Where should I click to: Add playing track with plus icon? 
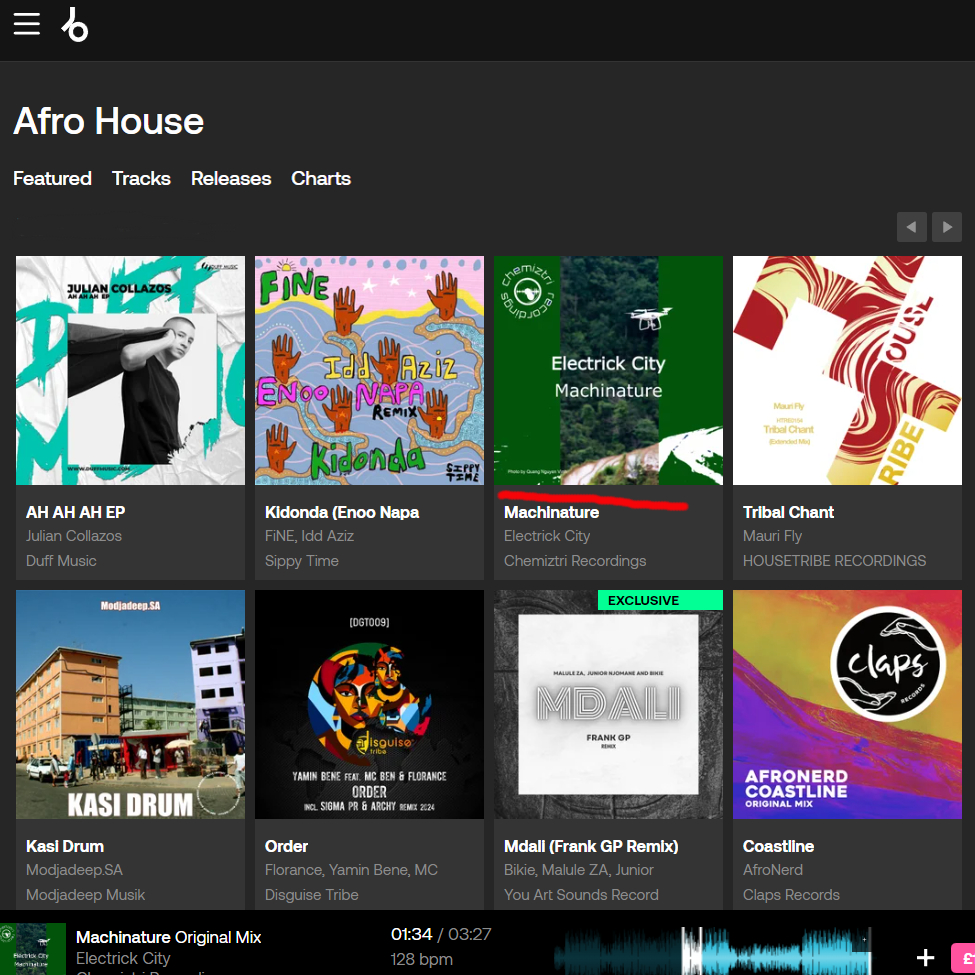coord(925,958)
